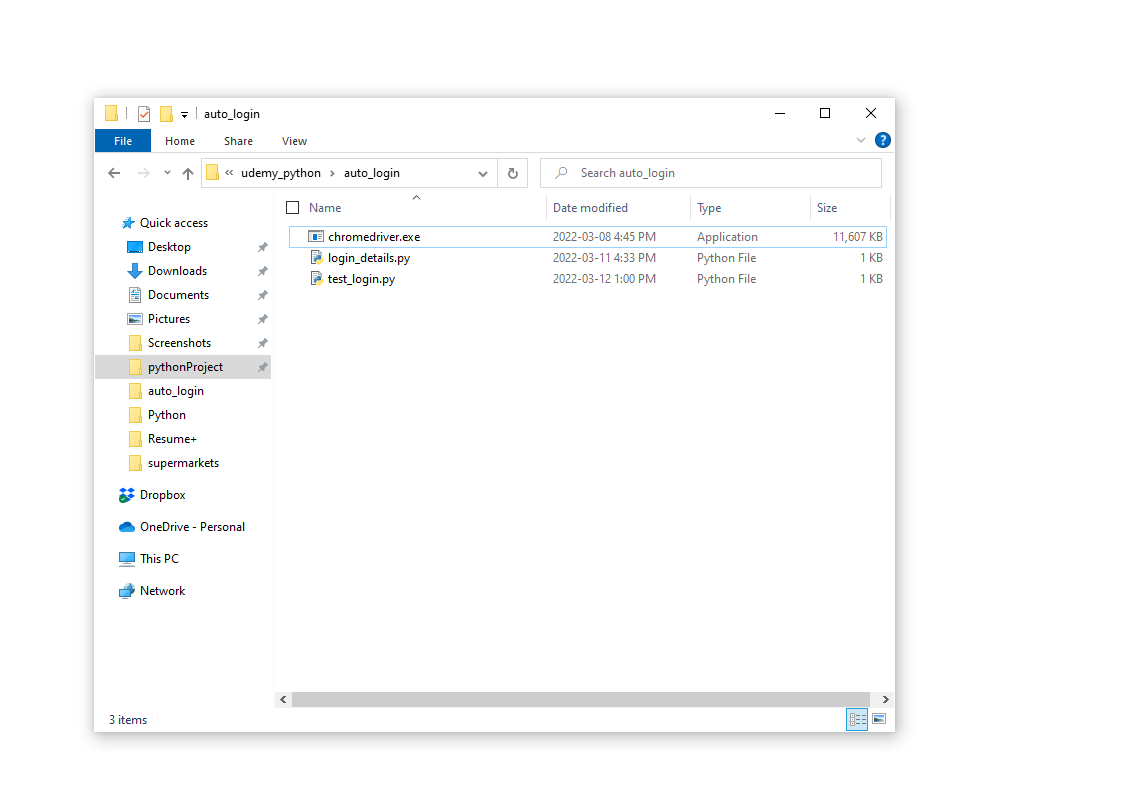The image size is (1124, 794).
Task: Open the Home ribbon tab
Action: (180, 140)
